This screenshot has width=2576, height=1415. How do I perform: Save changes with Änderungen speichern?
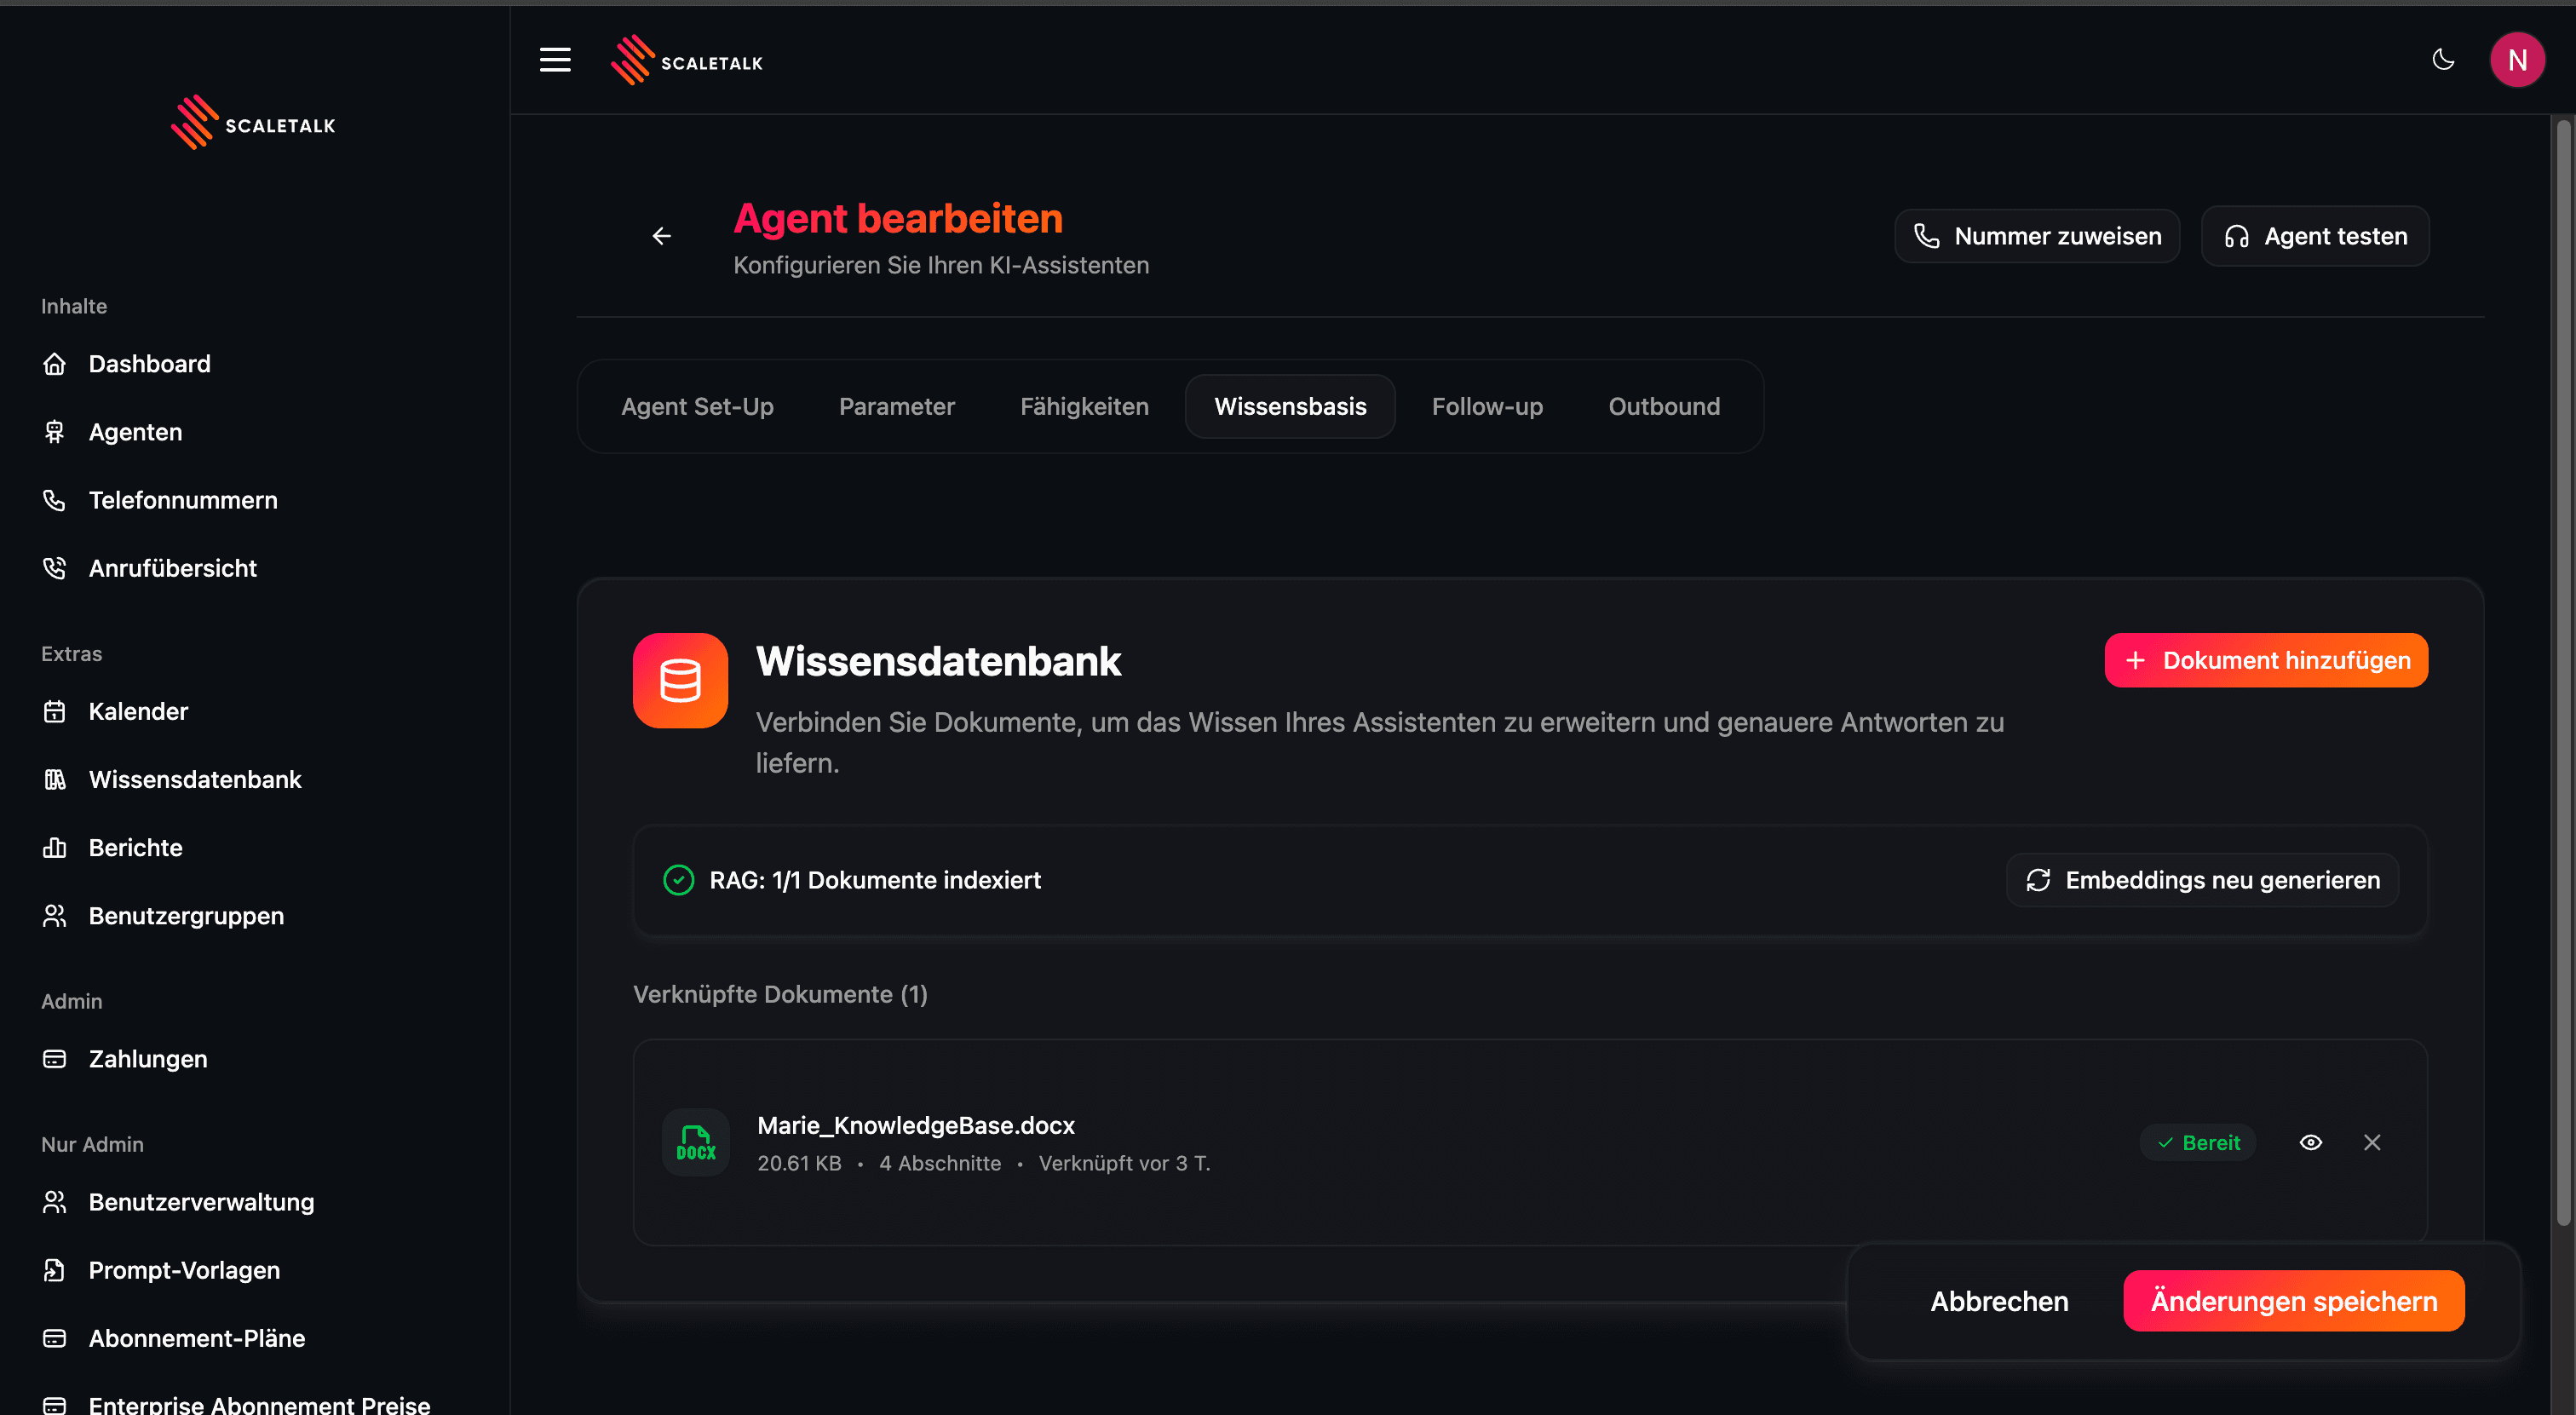tap(2293, 1300)
